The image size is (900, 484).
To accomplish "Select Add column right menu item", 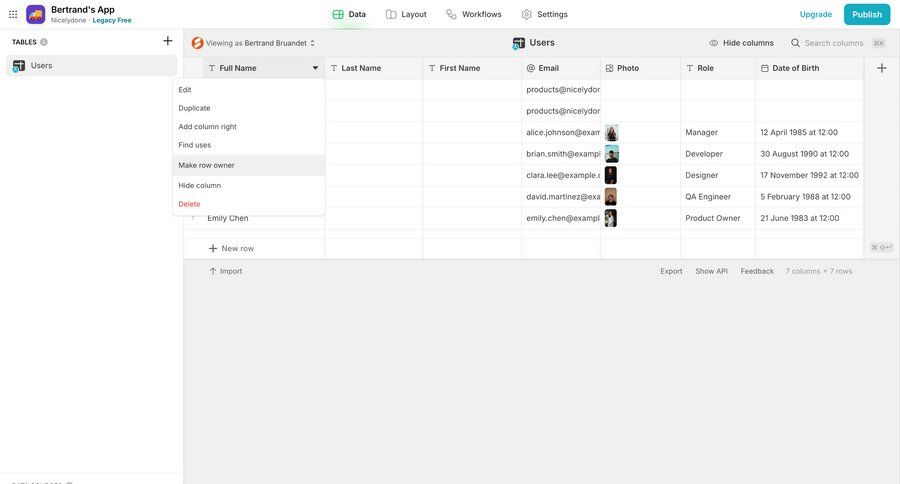I will click(x=249, y=127).
